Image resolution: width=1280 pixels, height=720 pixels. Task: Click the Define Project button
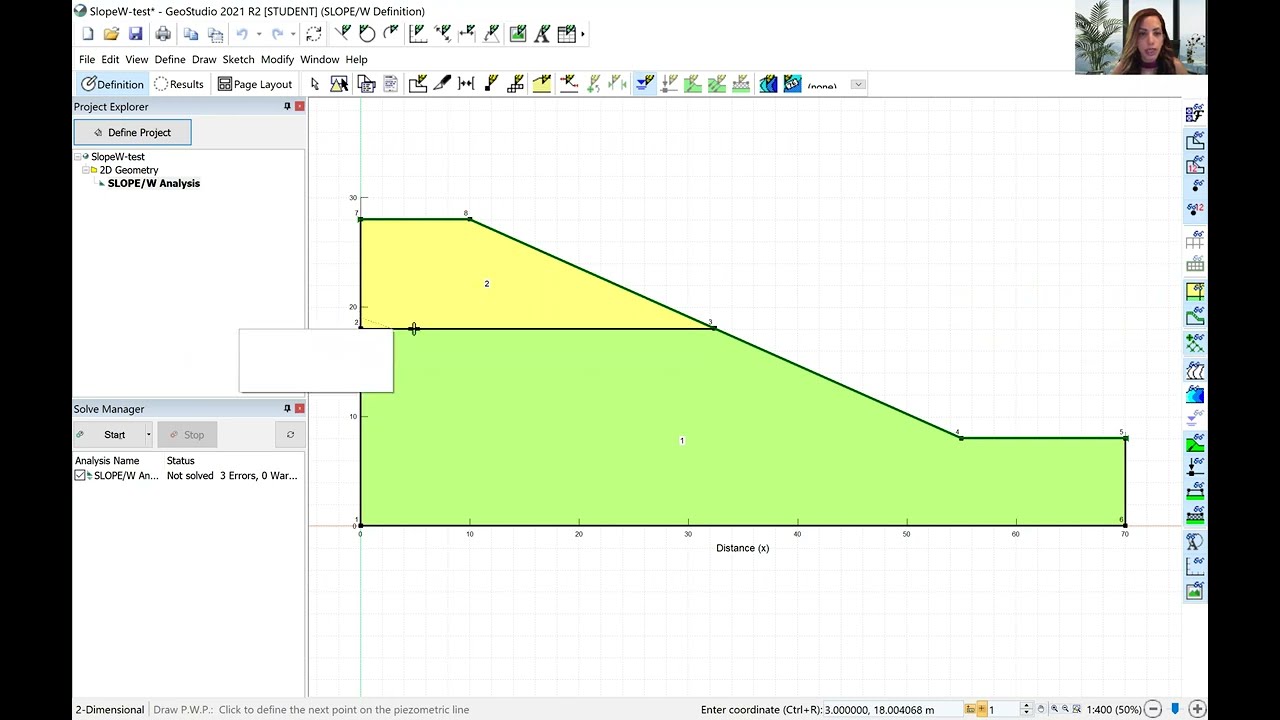pos(132,132)
